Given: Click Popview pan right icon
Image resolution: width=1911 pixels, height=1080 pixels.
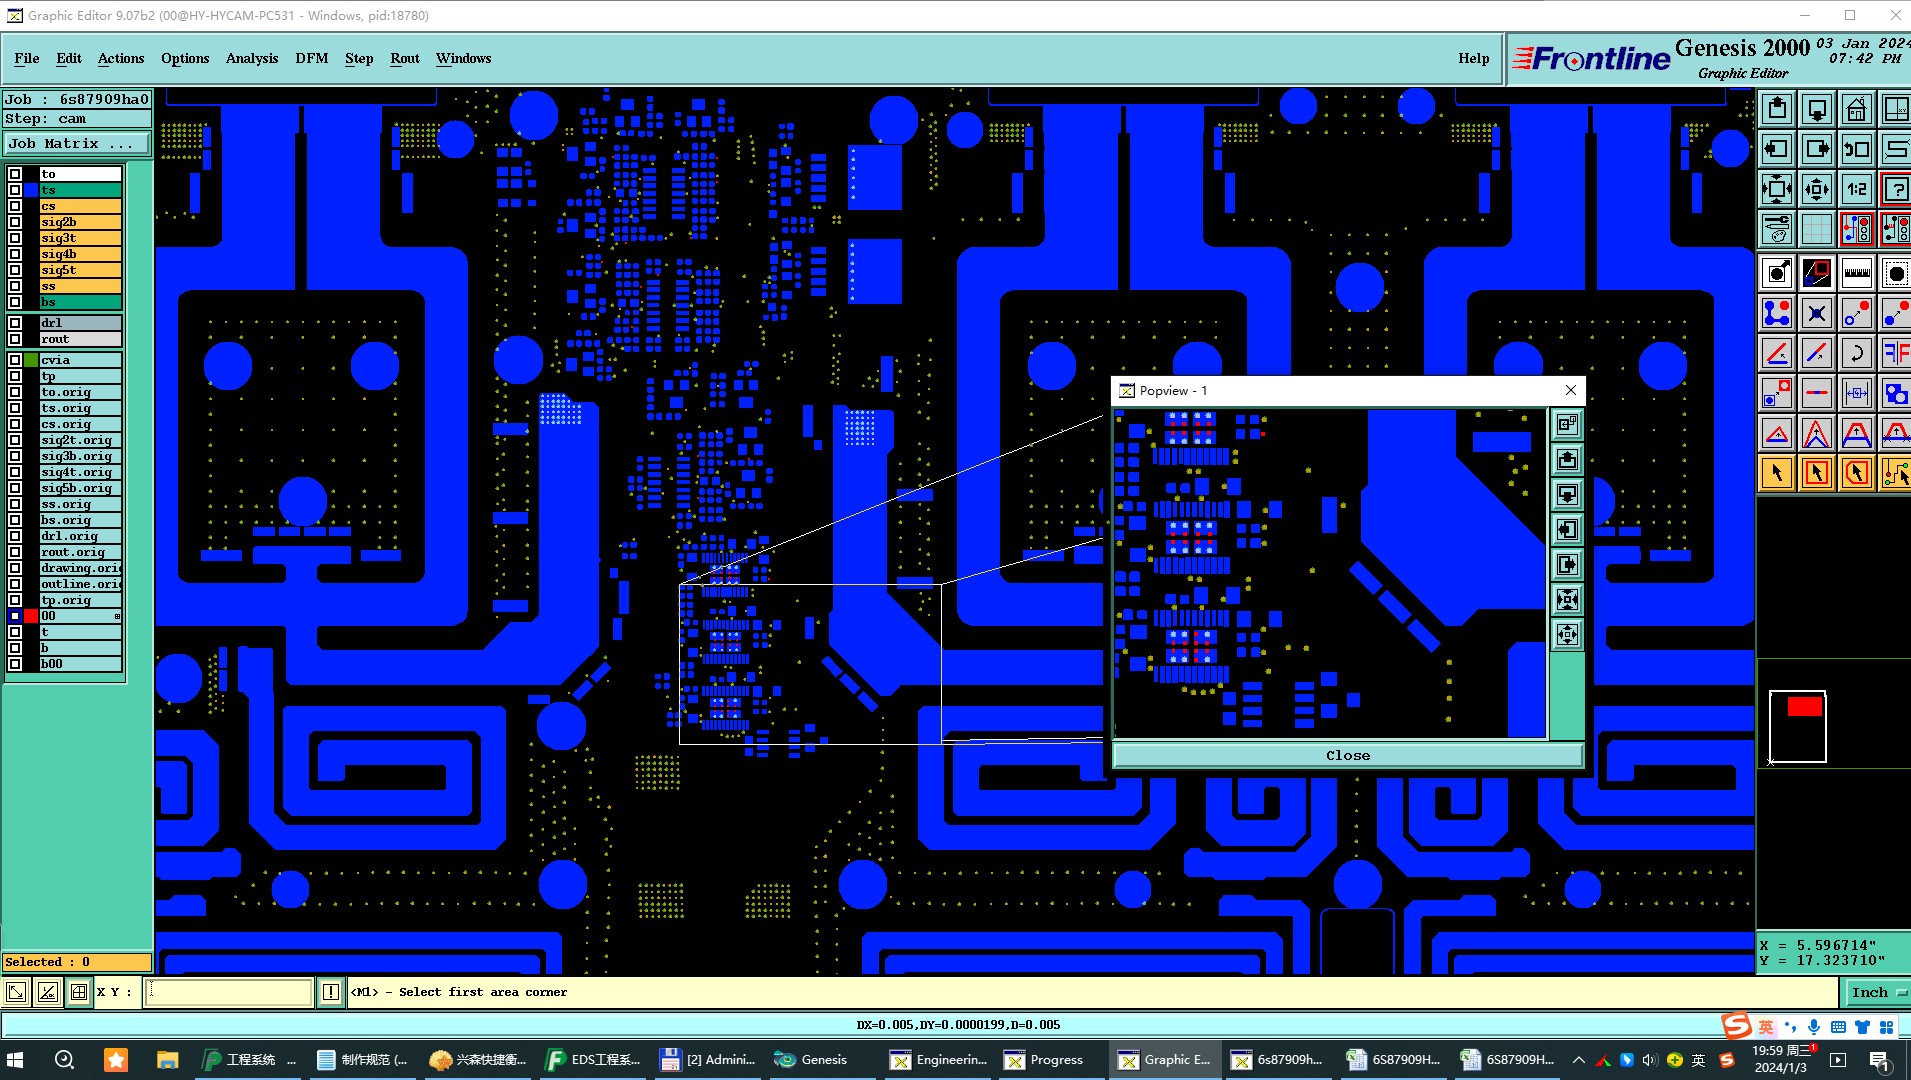Looking at the screenshot, I should click(1567, 565).
